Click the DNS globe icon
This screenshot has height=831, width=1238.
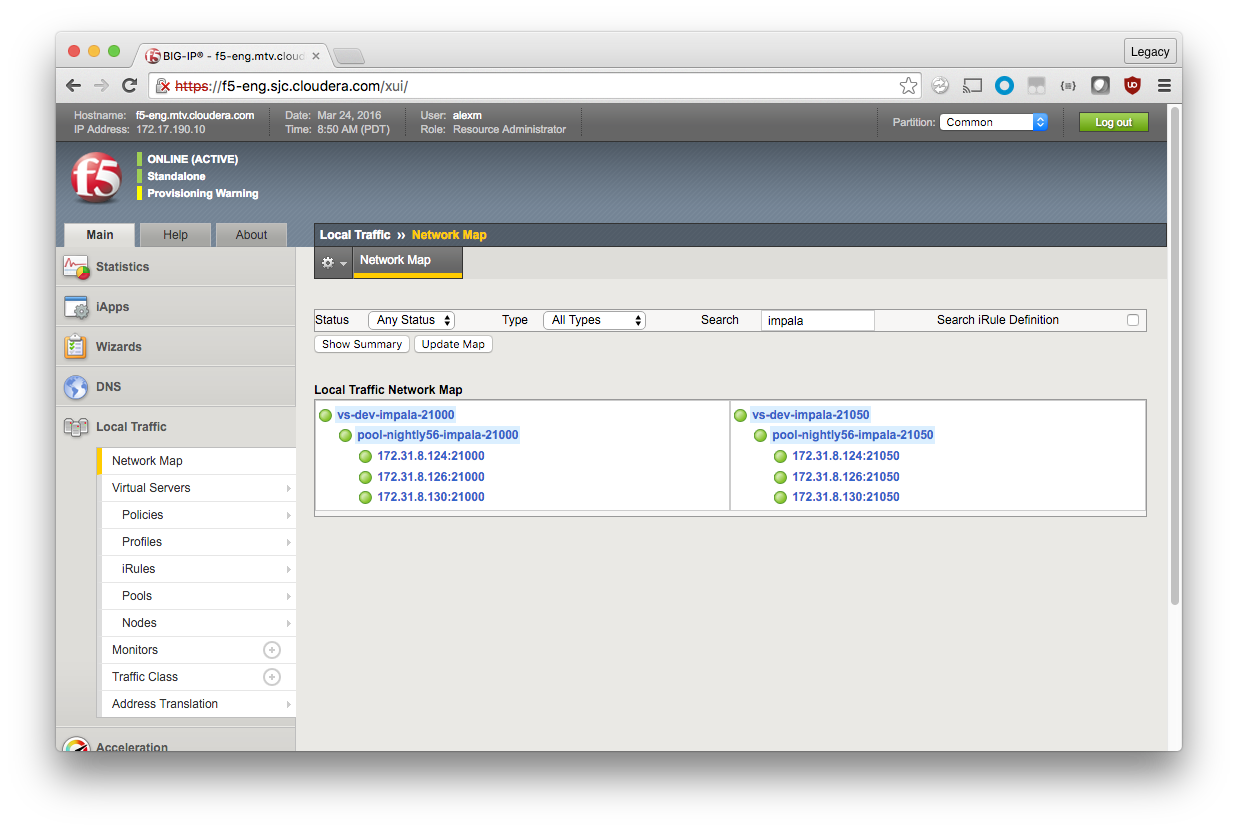tap(76, 387)
